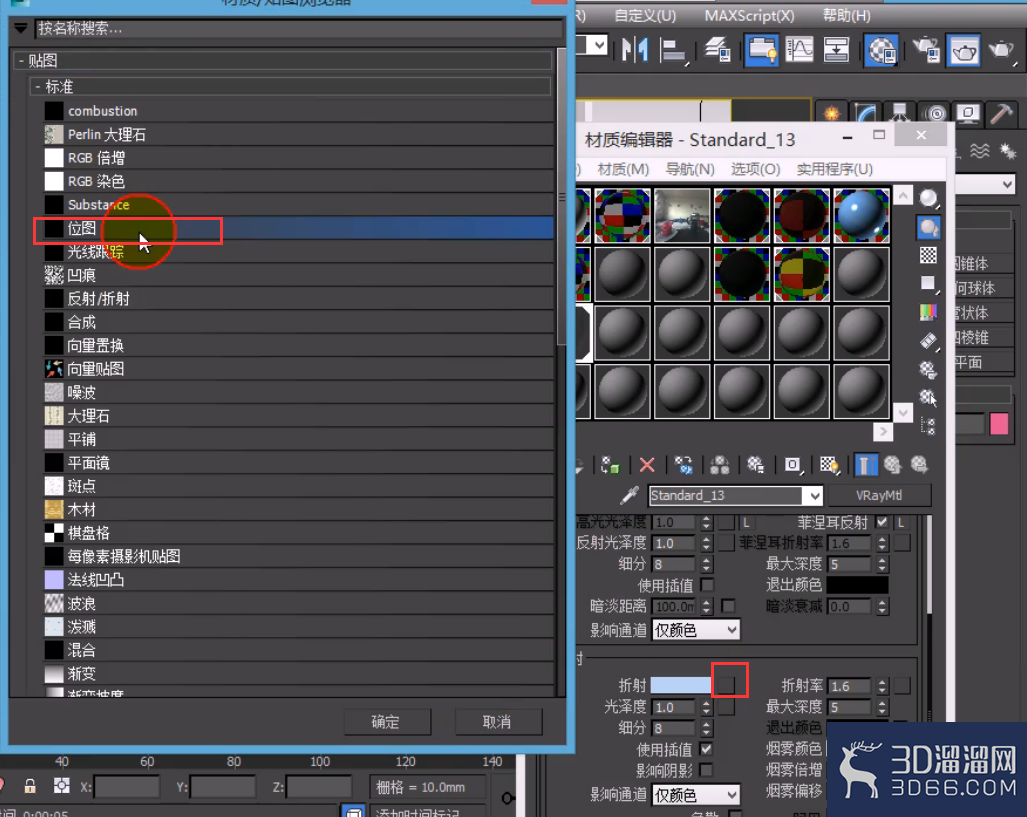
Task: Collapse the 标准 subgroup in browser
Action: [x=38, y=86]
